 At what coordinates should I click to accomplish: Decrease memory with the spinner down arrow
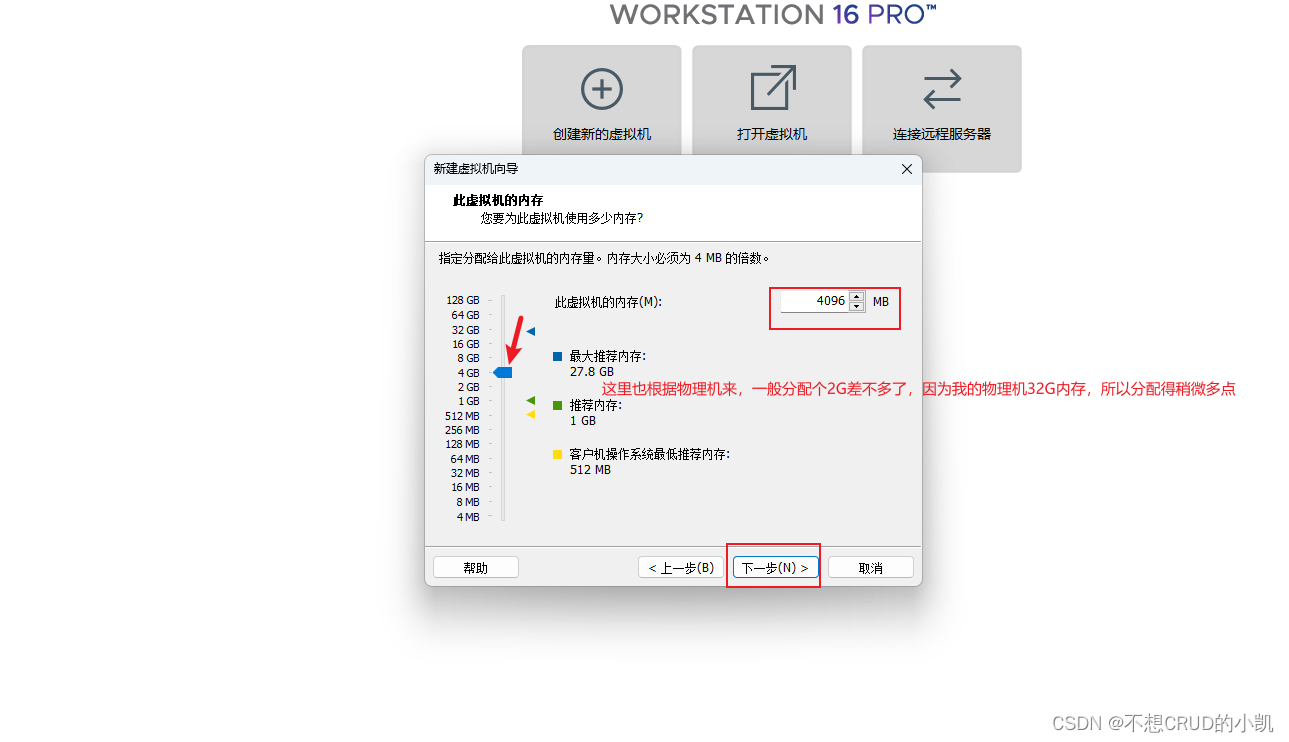[856, 306]
